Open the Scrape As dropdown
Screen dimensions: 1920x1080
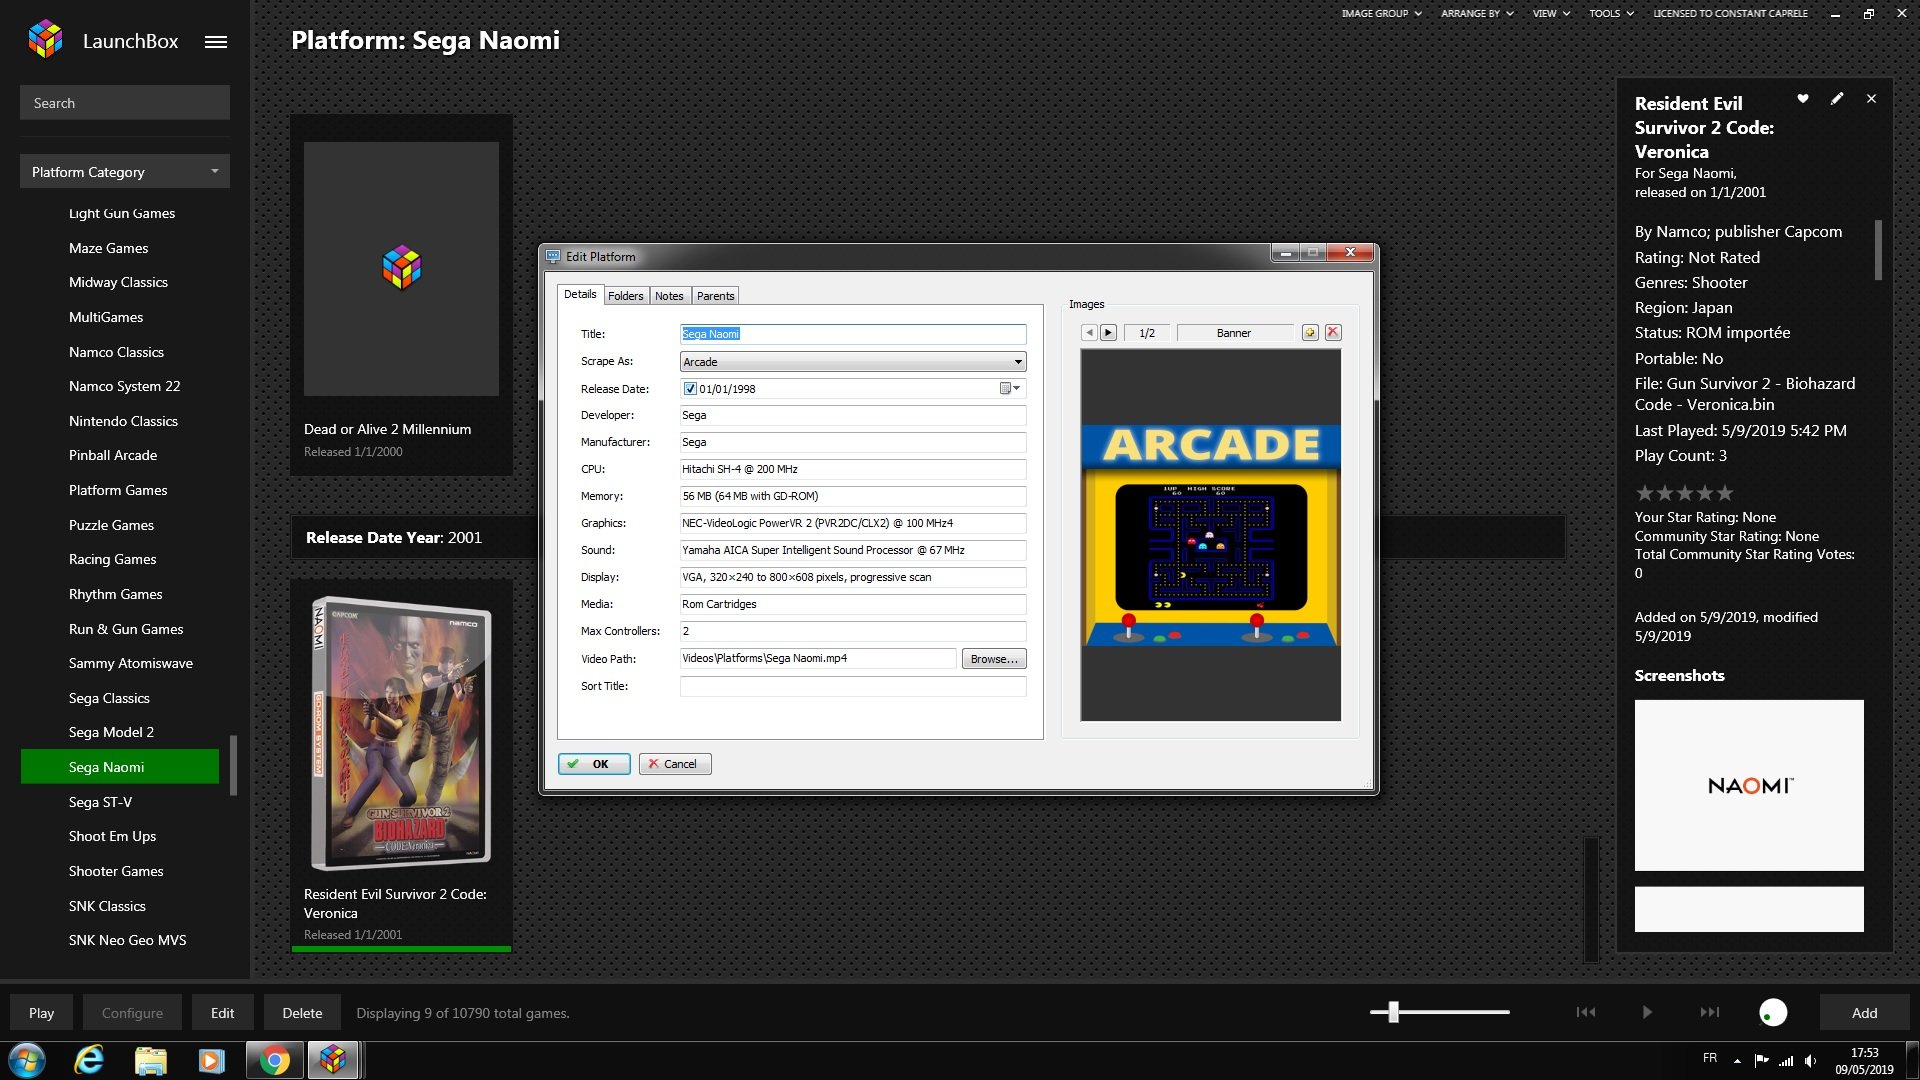pyautogui.click(x=853, y=362)
